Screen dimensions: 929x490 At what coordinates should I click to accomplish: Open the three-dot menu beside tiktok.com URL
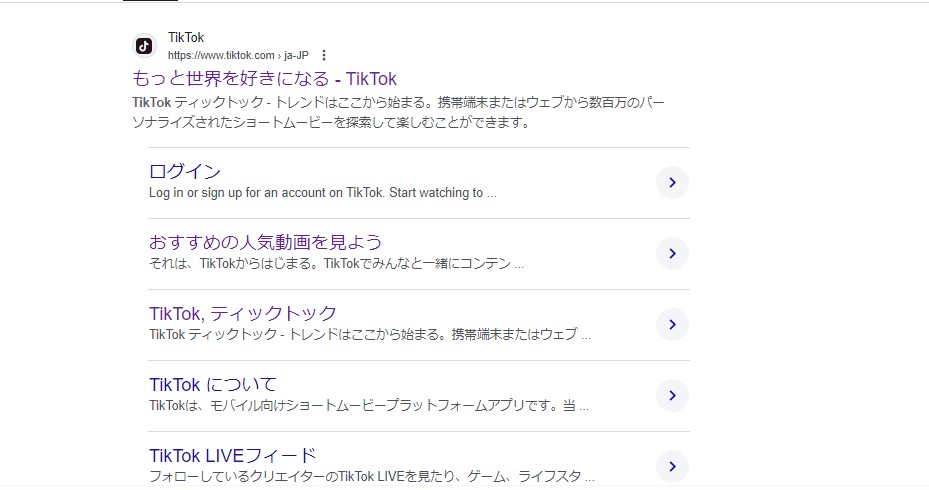point(323,55)
